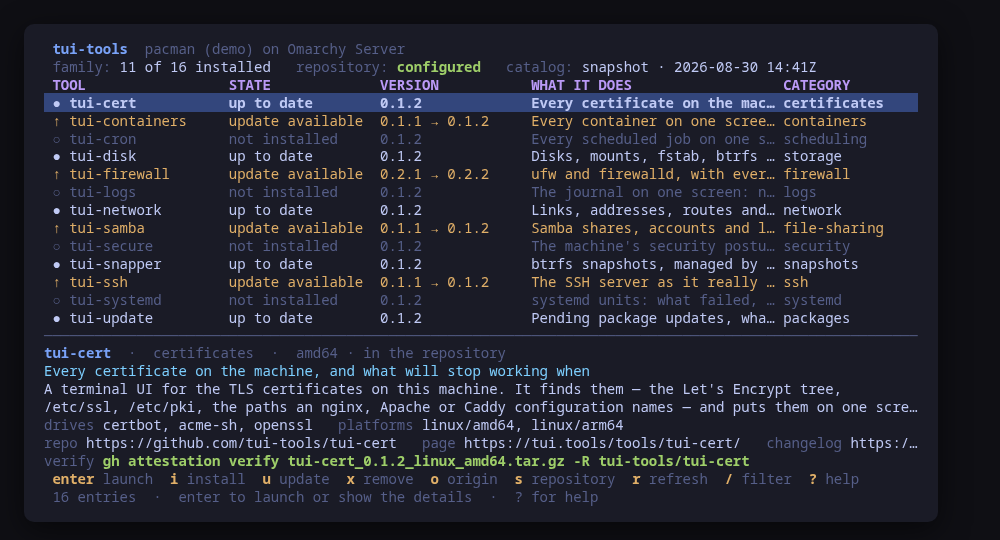Open the github.com/tui-tools/tui-cert repo link
This screenshot has height=540, width=1000.
(241, 443)
